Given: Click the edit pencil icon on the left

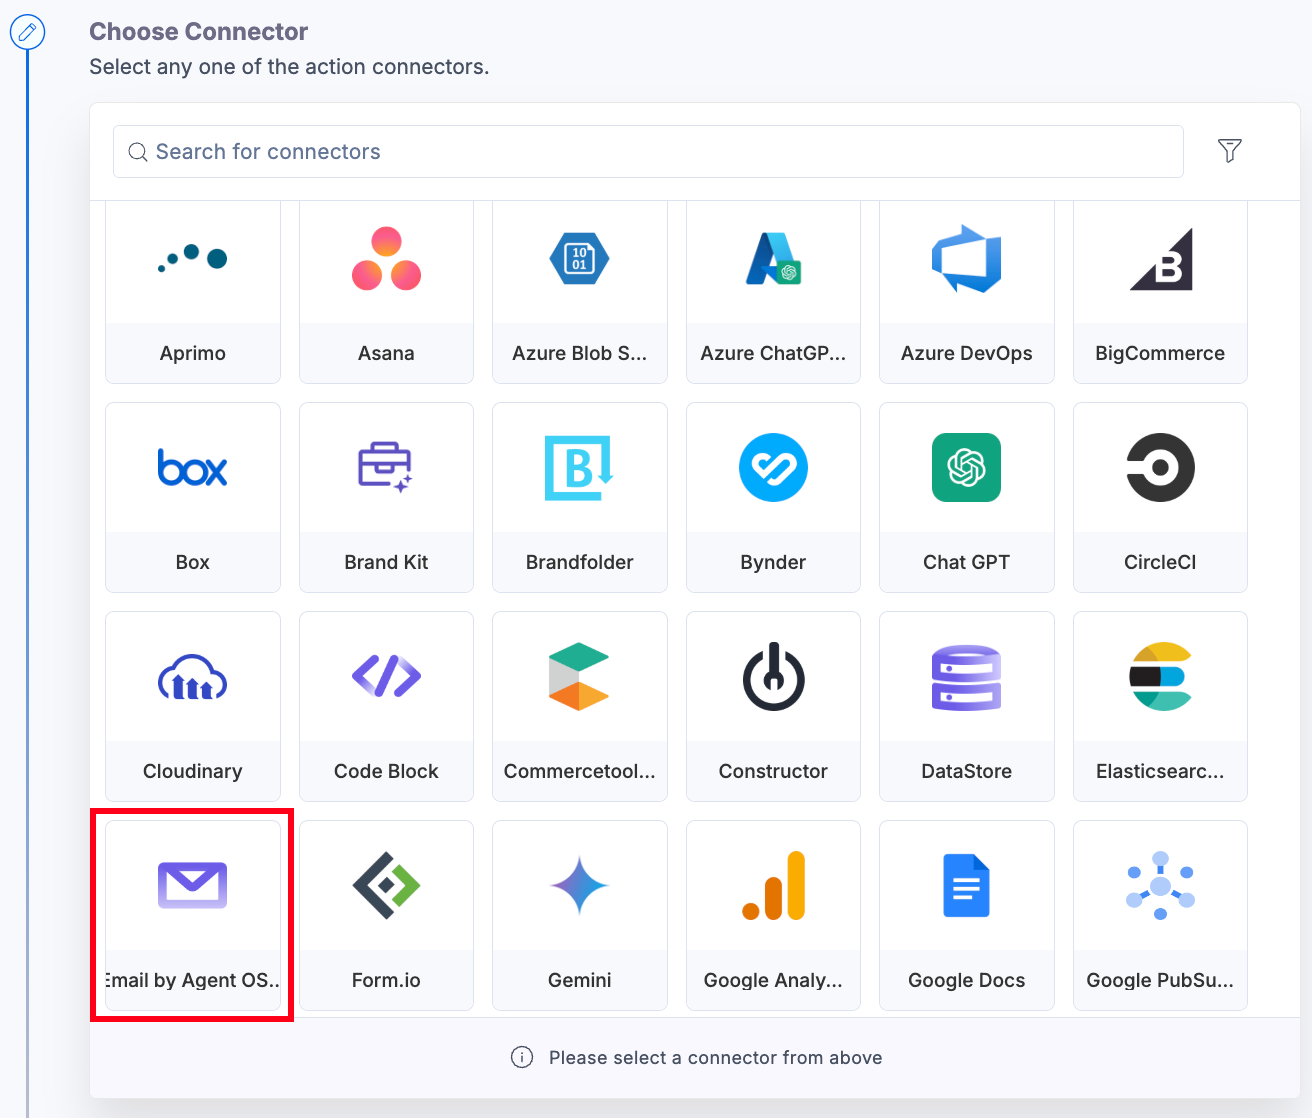Looking at the screenshot, I should 27,32.
